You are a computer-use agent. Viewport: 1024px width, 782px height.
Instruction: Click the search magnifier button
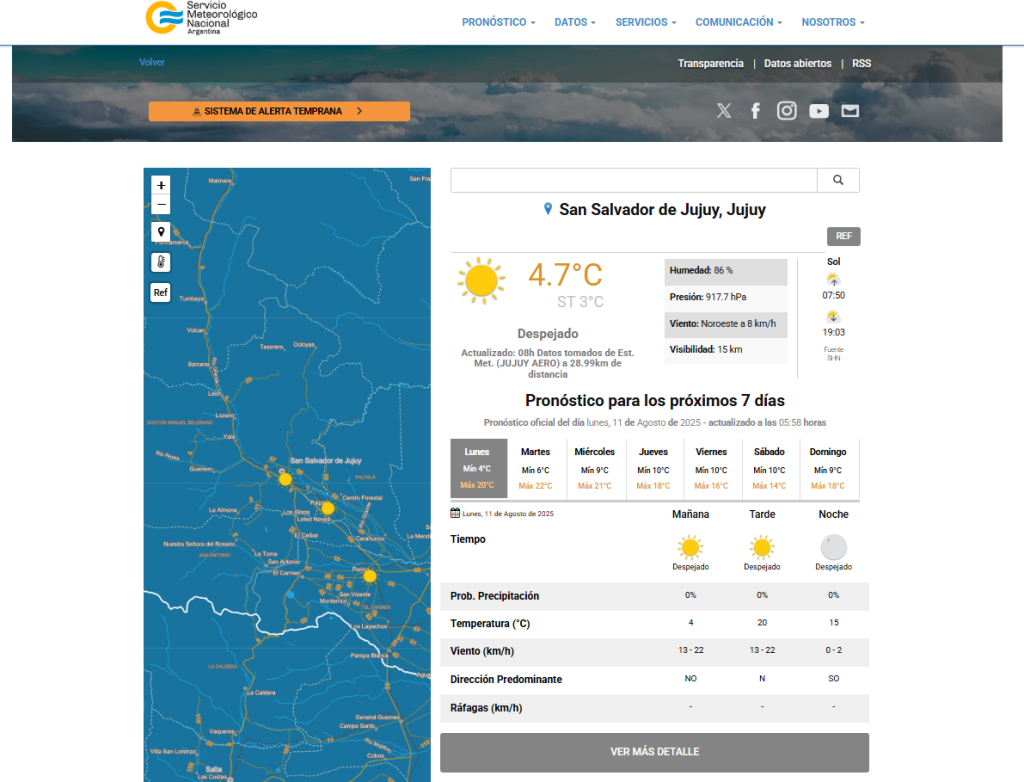[x=838, y=180]
